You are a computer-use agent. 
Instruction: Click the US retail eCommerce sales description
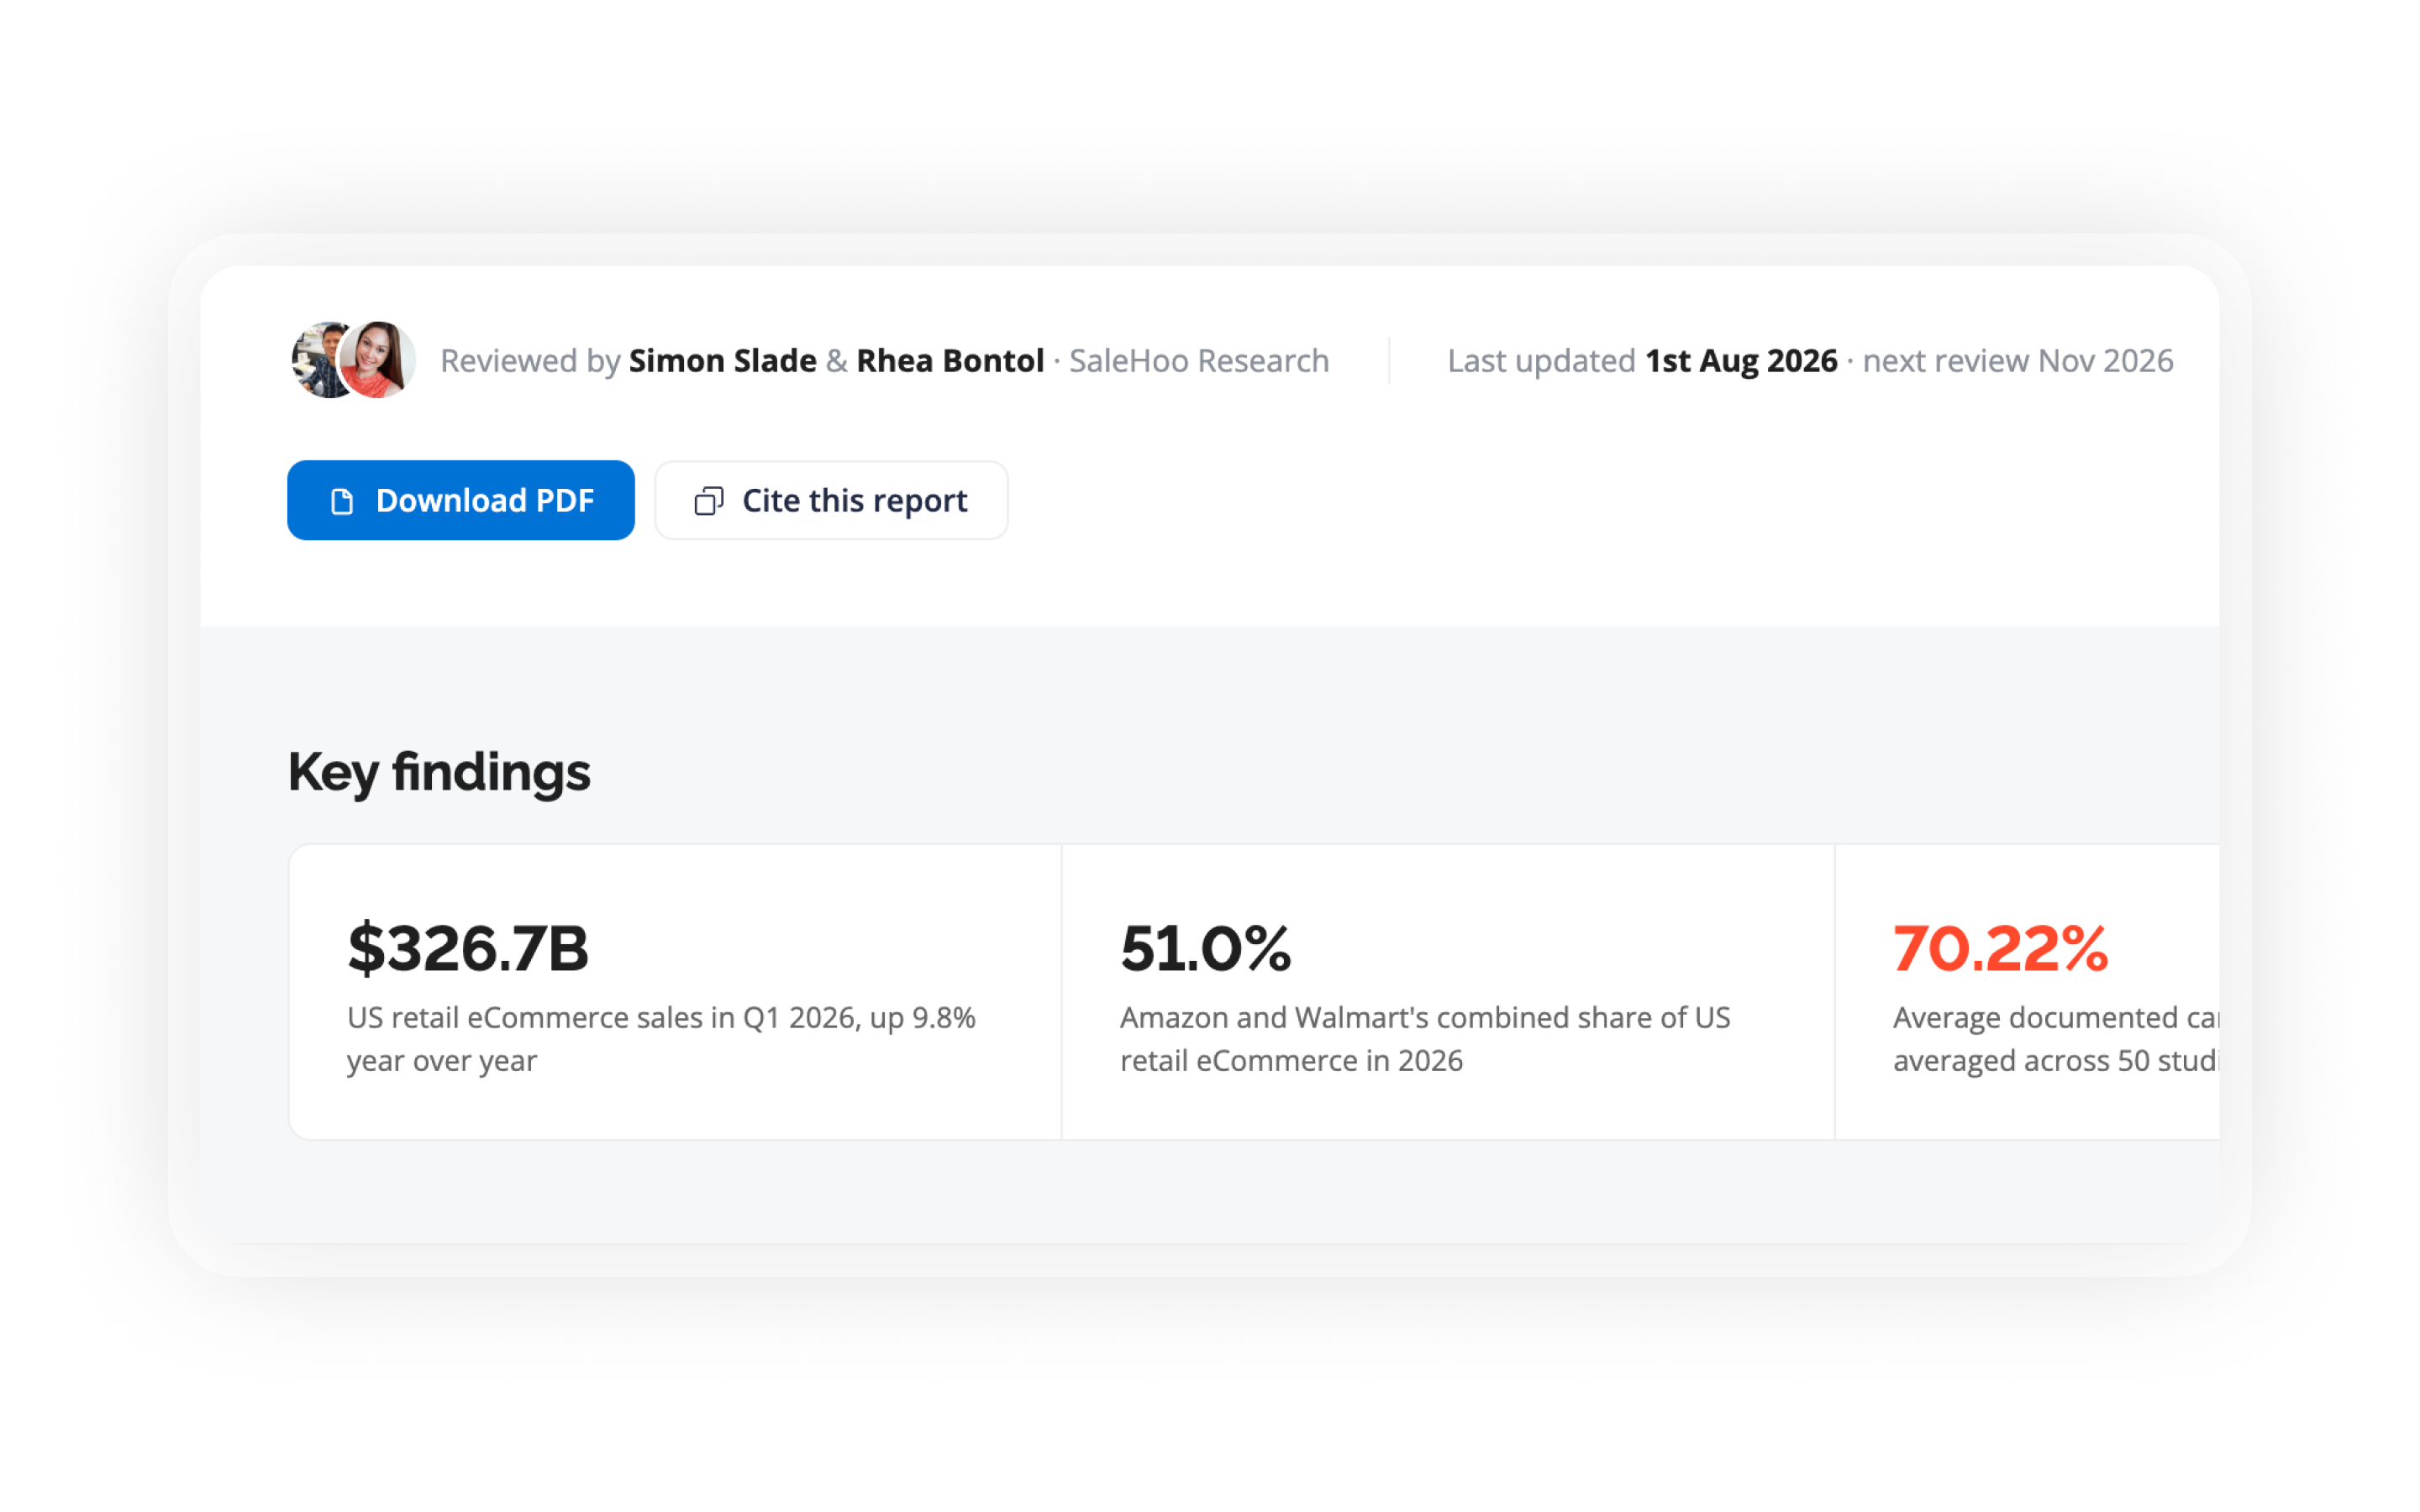point(661,1039)
